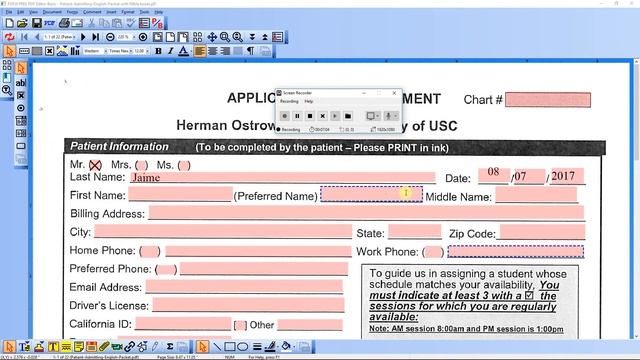This screenshot has width=640, height=360.
Task: Select the radio button tool in sidebar
Action: click(x=21, y=108)
